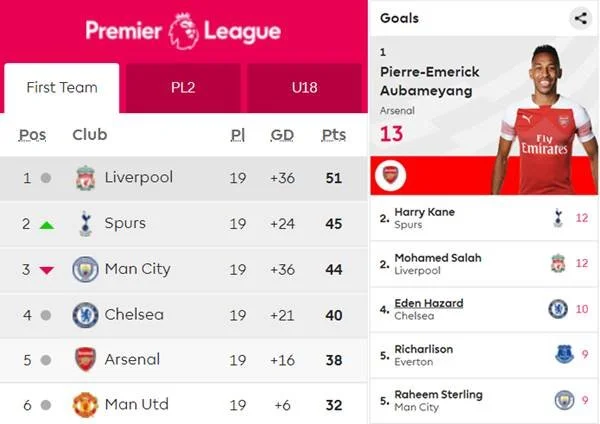Image resolution: width=600 pixels, height=424 pixels.
Task: Click the Everton badge beside Richarlison
Action: click(564, 354)
